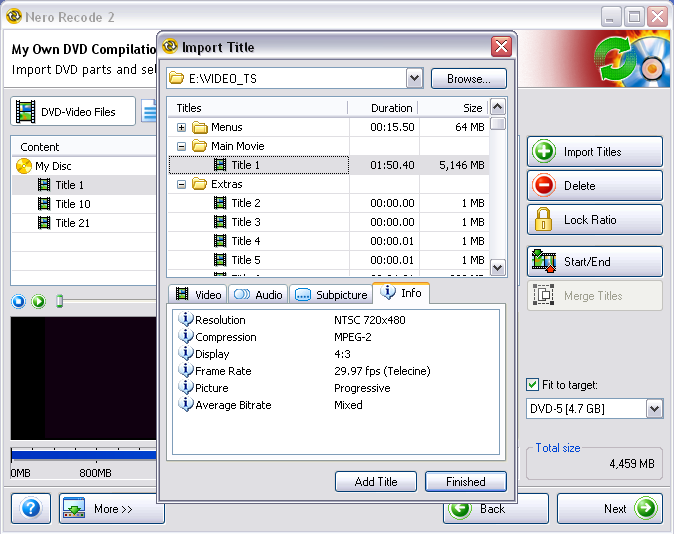Viewport: 674px width, 534px height.
Task: Click the Add Title button
Action: point(376,482)
